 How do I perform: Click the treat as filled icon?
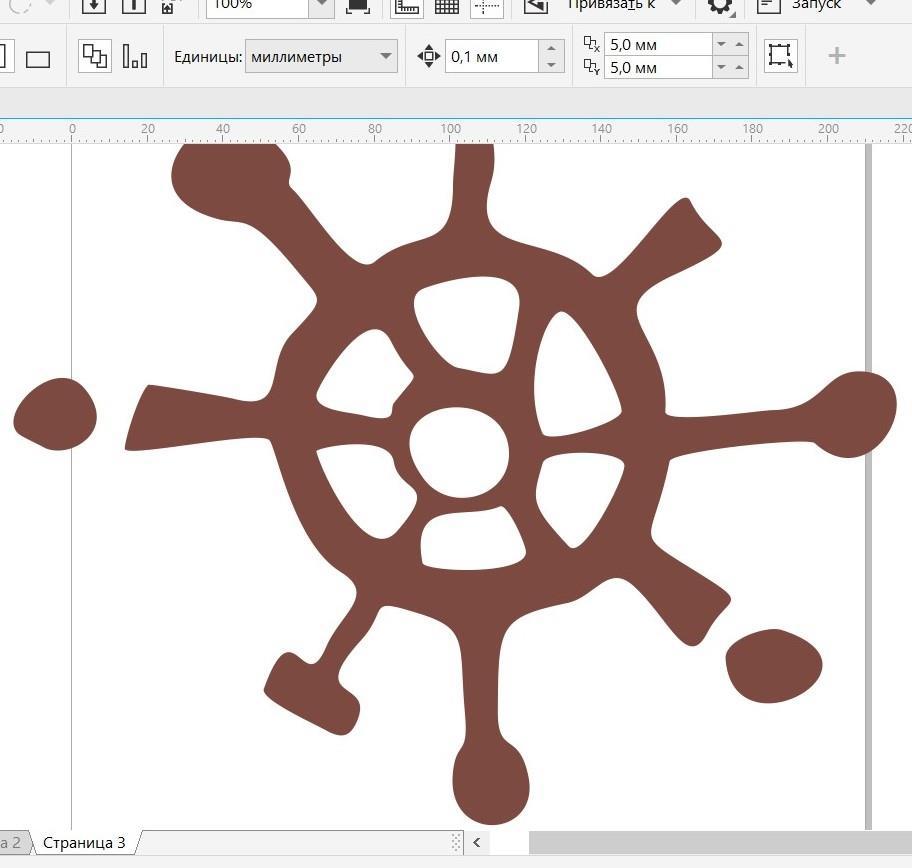coord(781,56)
